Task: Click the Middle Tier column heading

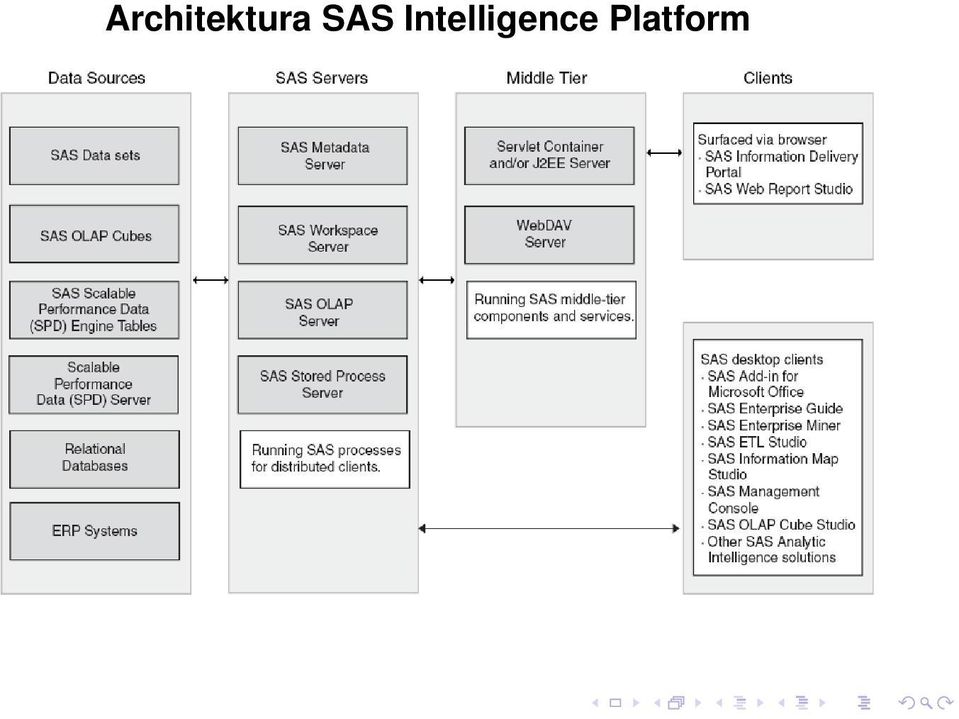Action: (x=547, y=78)
